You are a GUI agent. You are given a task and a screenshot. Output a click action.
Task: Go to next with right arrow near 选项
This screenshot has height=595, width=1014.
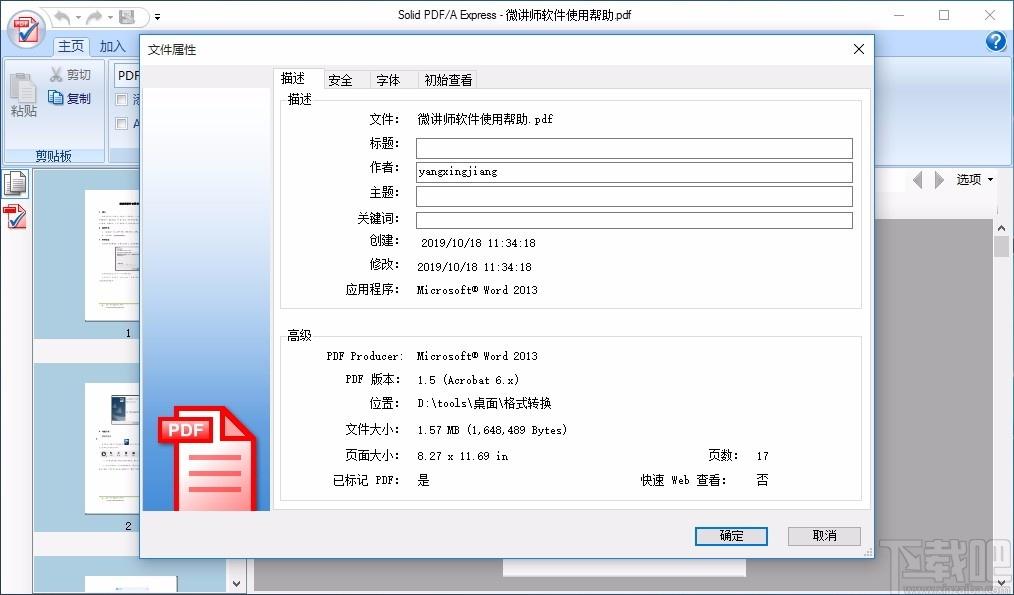tap(939, 180)
